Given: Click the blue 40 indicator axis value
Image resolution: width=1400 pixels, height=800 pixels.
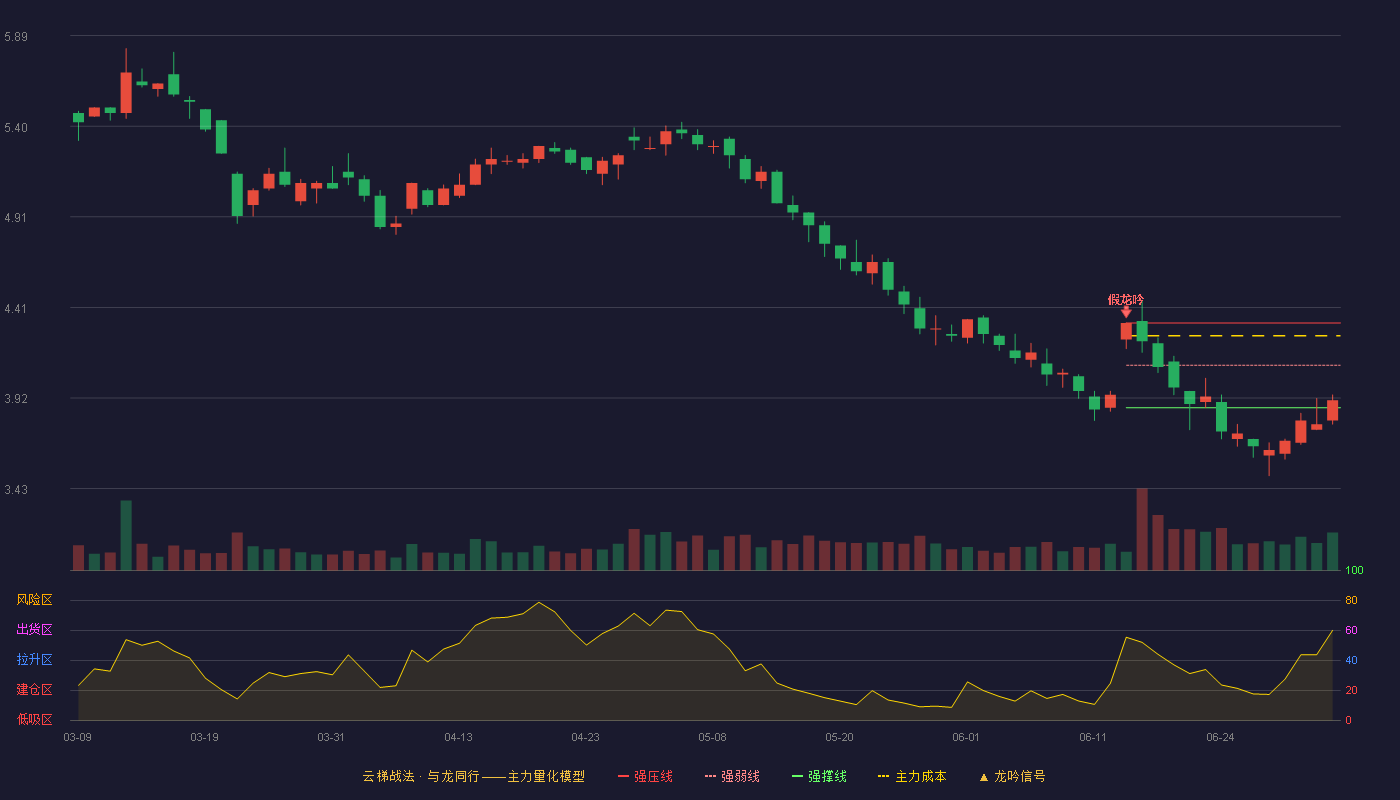Looking at the screenshot, I should click(x=1351, y=660).
